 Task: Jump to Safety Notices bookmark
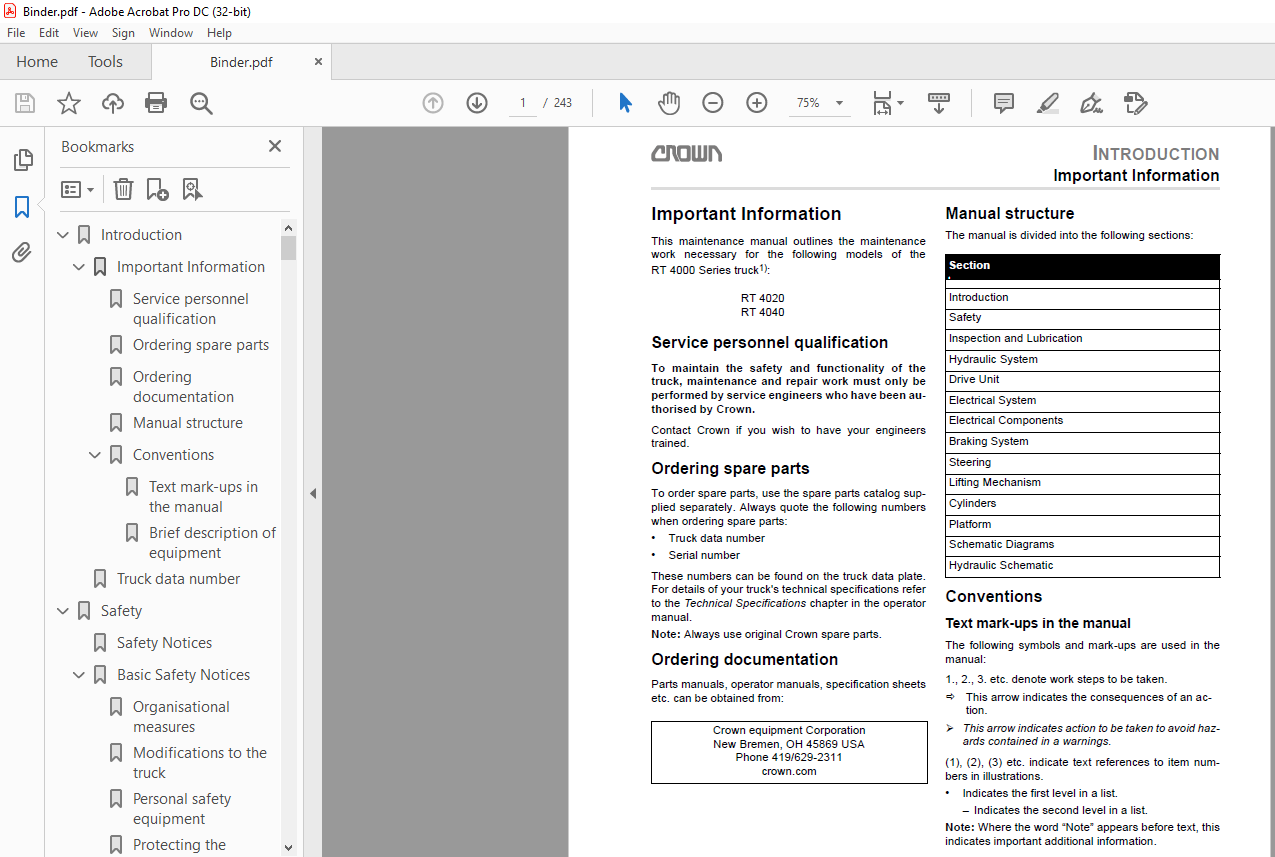[x=164, y=643]
